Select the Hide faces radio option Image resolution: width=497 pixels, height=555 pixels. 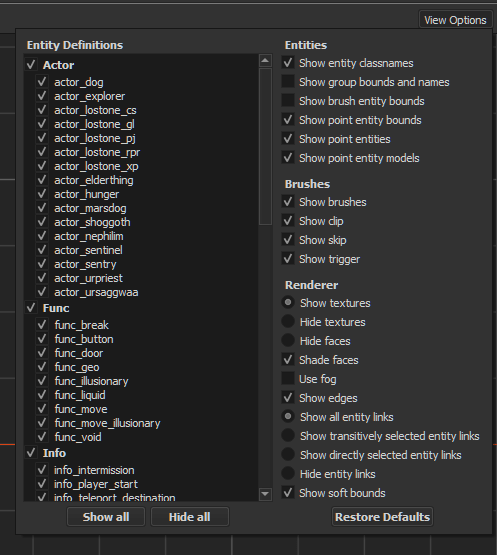(288, 341)
